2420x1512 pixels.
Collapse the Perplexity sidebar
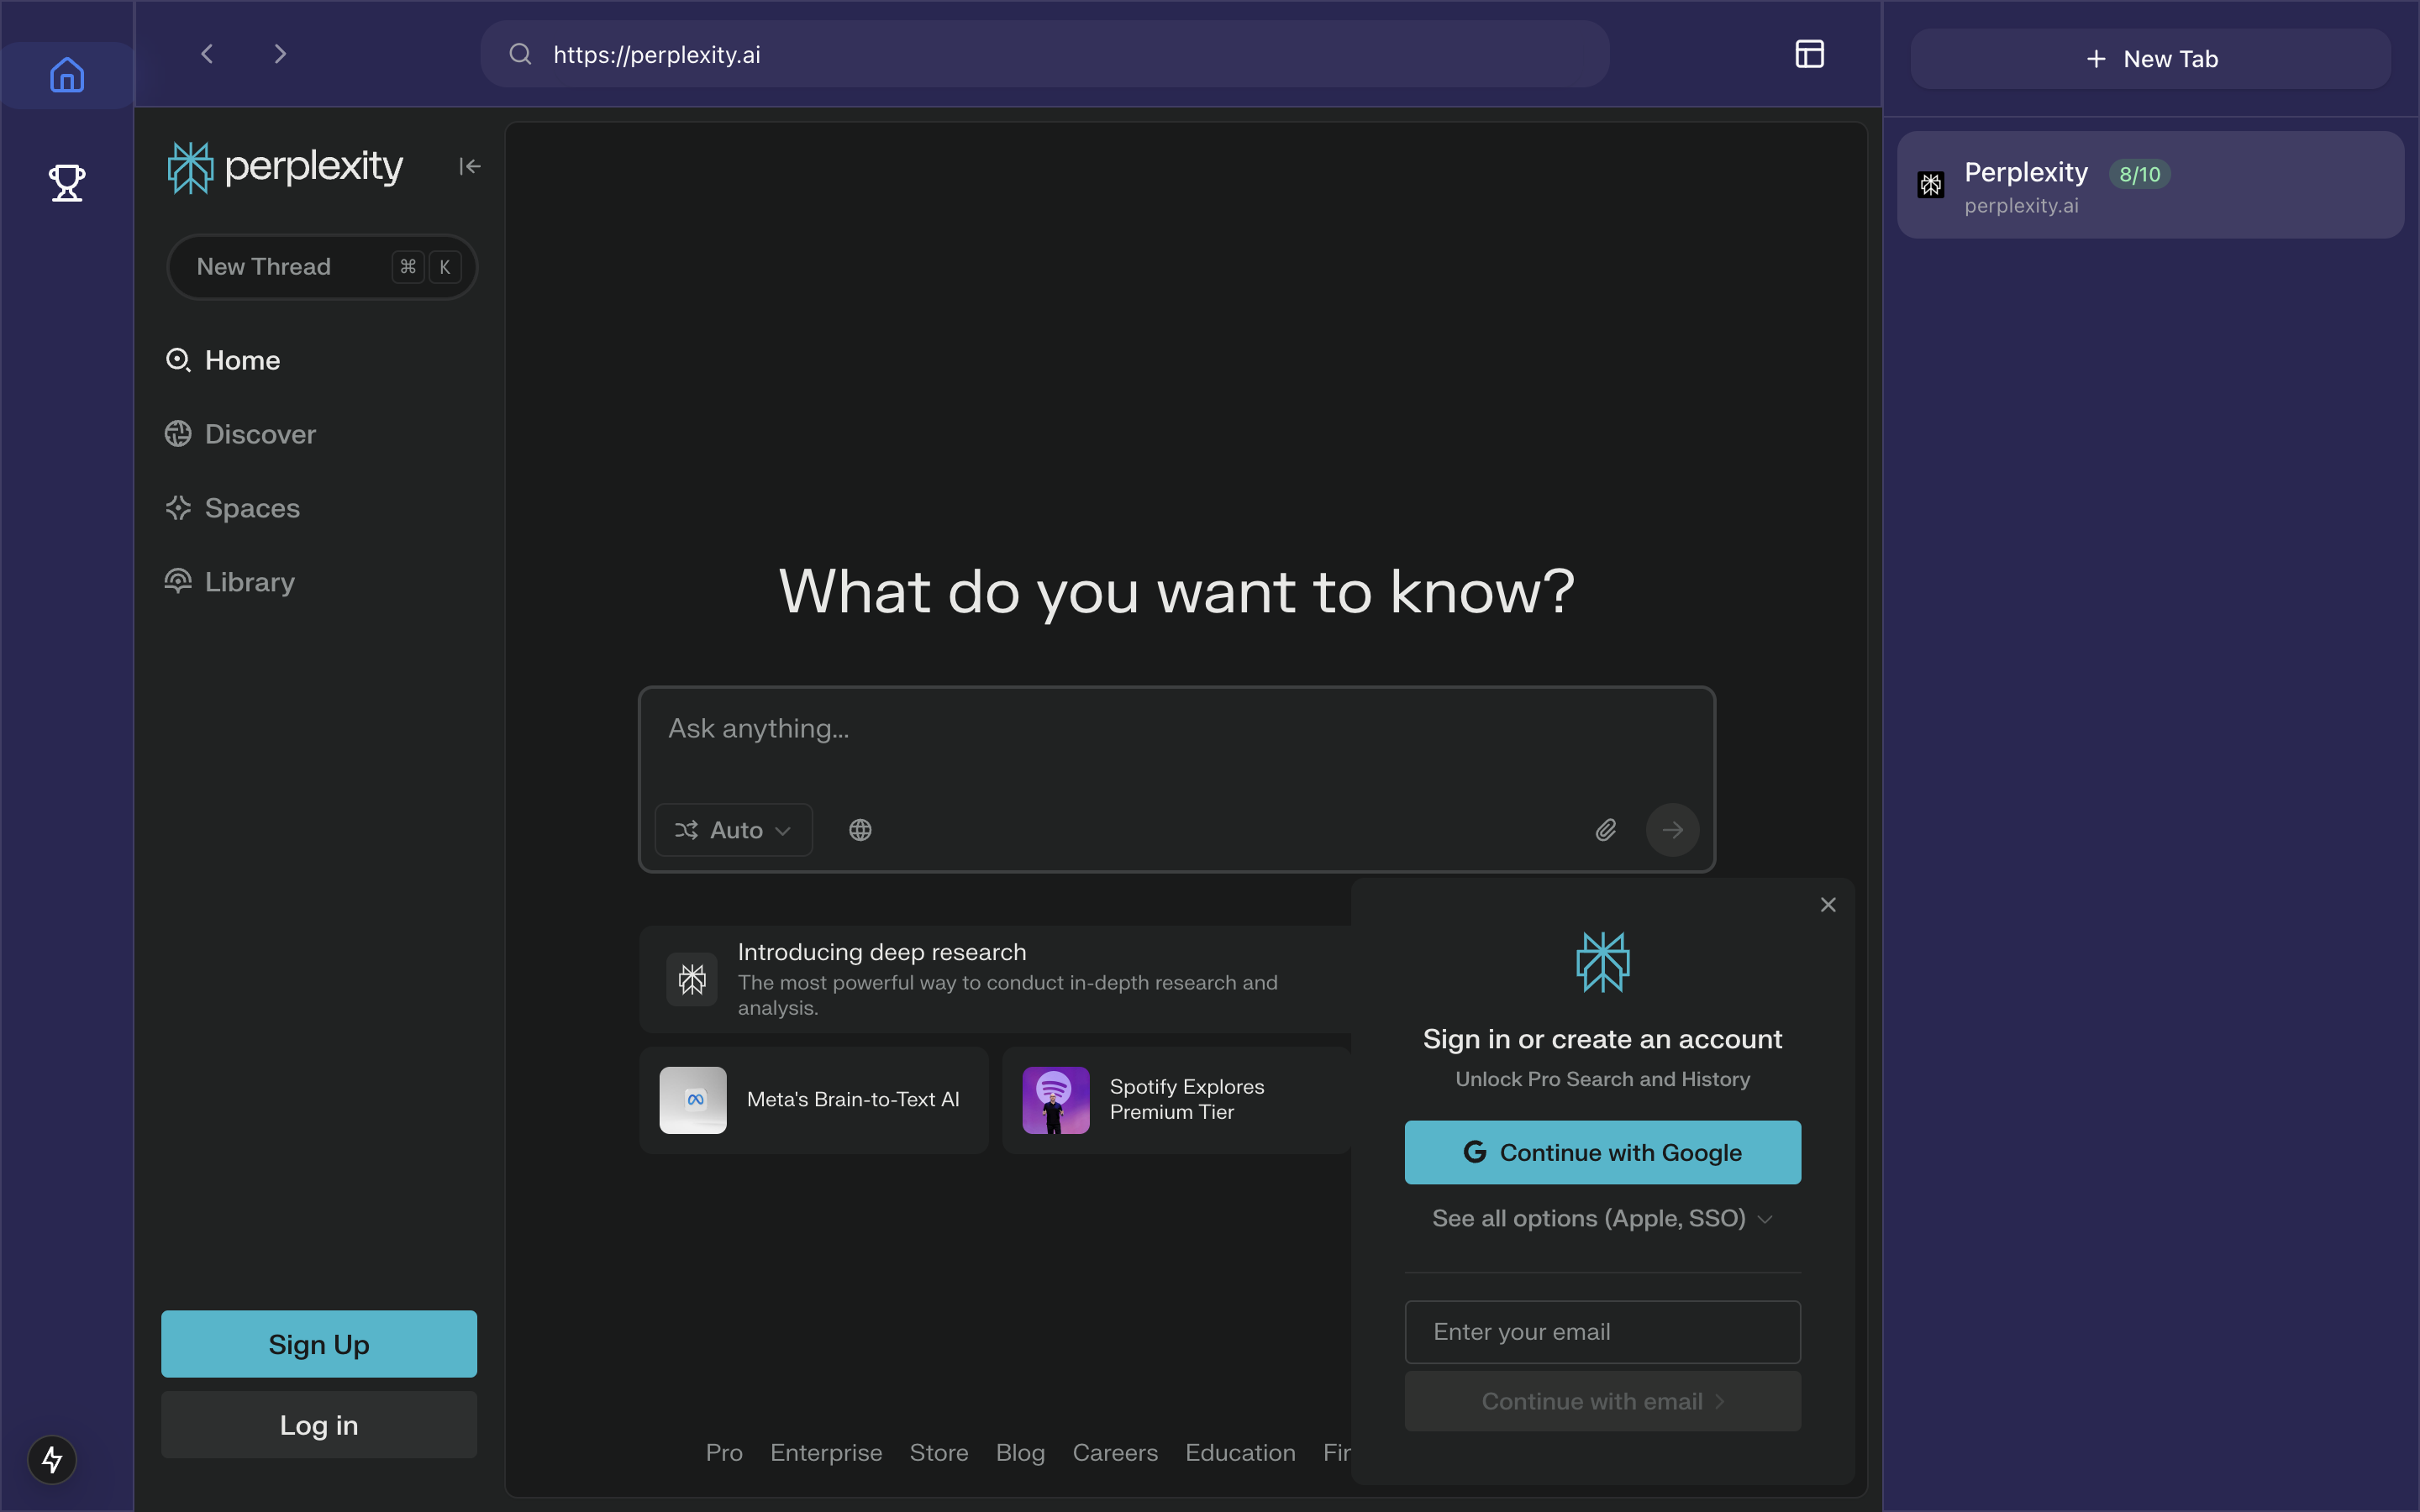coord(469,166)
